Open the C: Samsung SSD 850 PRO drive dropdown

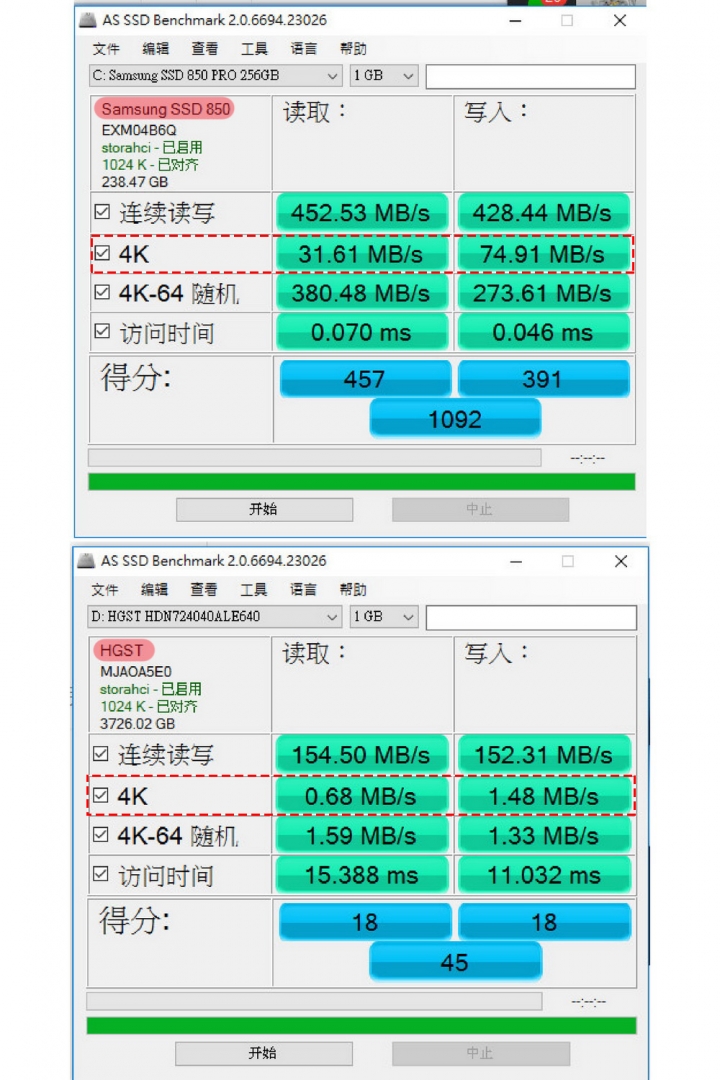(x=215, y=75)
